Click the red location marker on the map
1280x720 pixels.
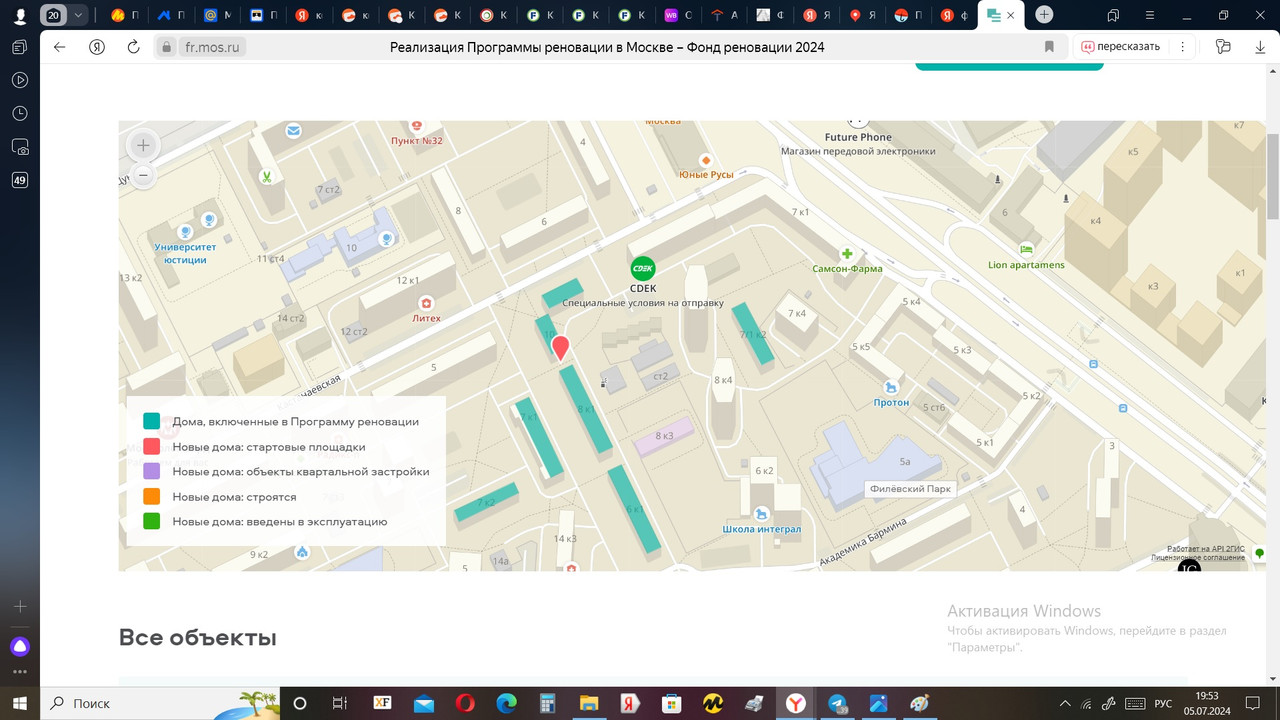click(x=561, y=347)
